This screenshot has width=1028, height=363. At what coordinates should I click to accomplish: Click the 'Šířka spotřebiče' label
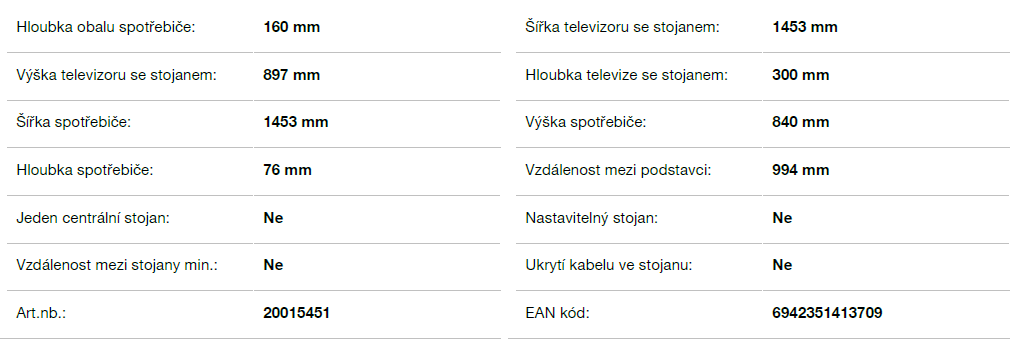click(73, 123)
